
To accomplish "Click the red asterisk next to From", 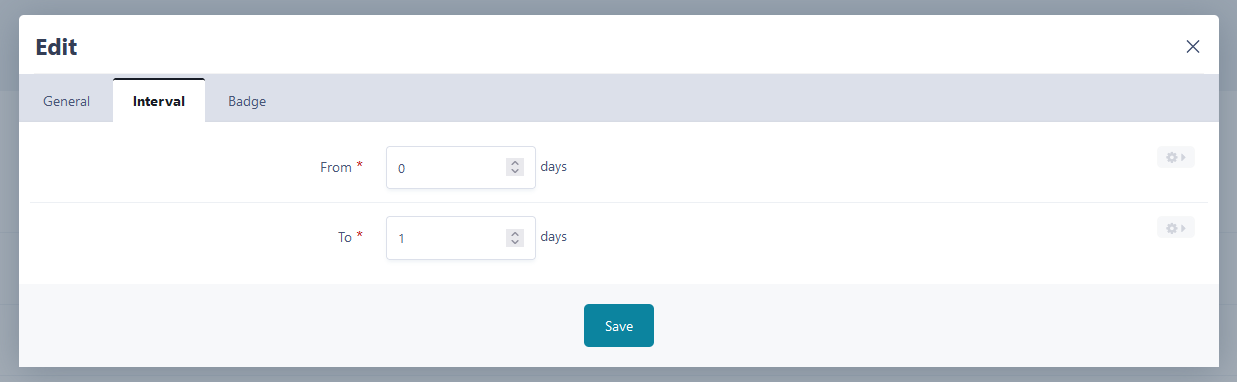I will (x=360, y=166).
